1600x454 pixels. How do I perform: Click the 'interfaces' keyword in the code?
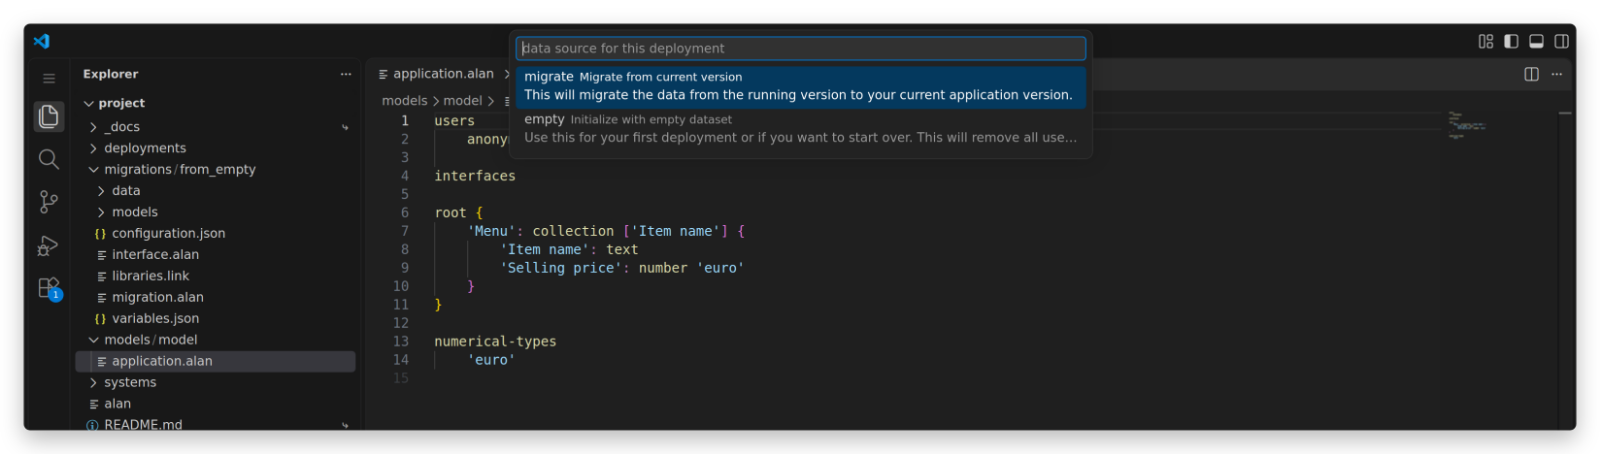[475, 176]
